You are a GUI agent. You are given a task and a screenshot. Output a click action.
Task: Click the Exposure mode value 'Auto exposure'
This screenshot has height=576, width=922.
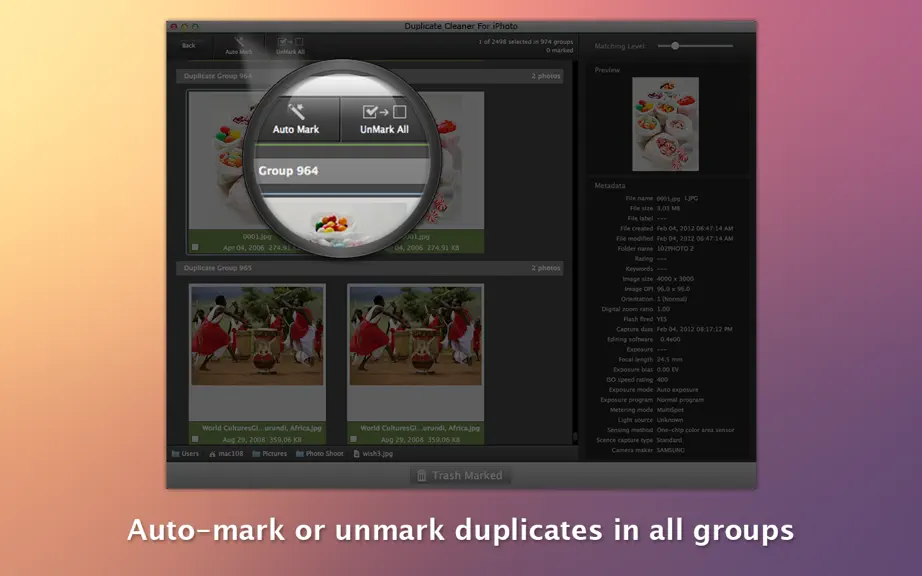point(677,390)
